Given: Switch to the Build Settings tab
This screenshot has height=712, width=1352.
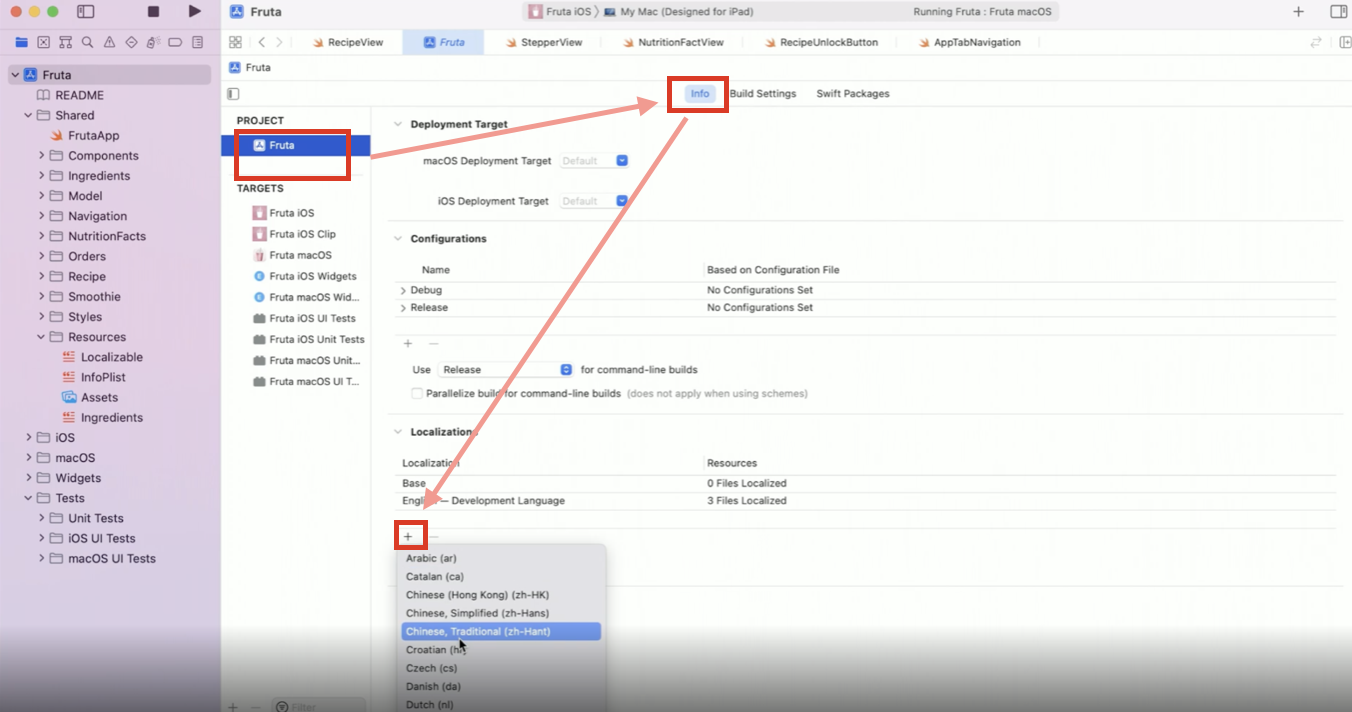Looking at the screenshot, I should point(763,94).
